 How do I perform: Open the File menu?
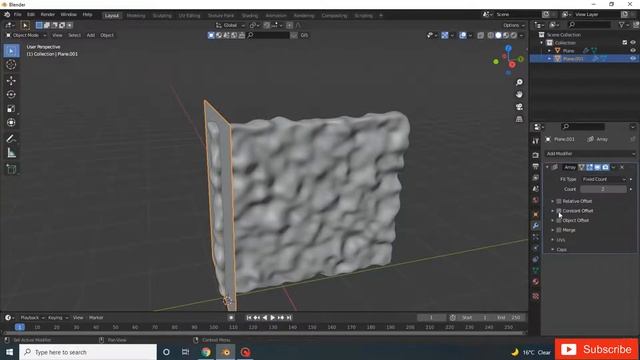click(18, 15)
